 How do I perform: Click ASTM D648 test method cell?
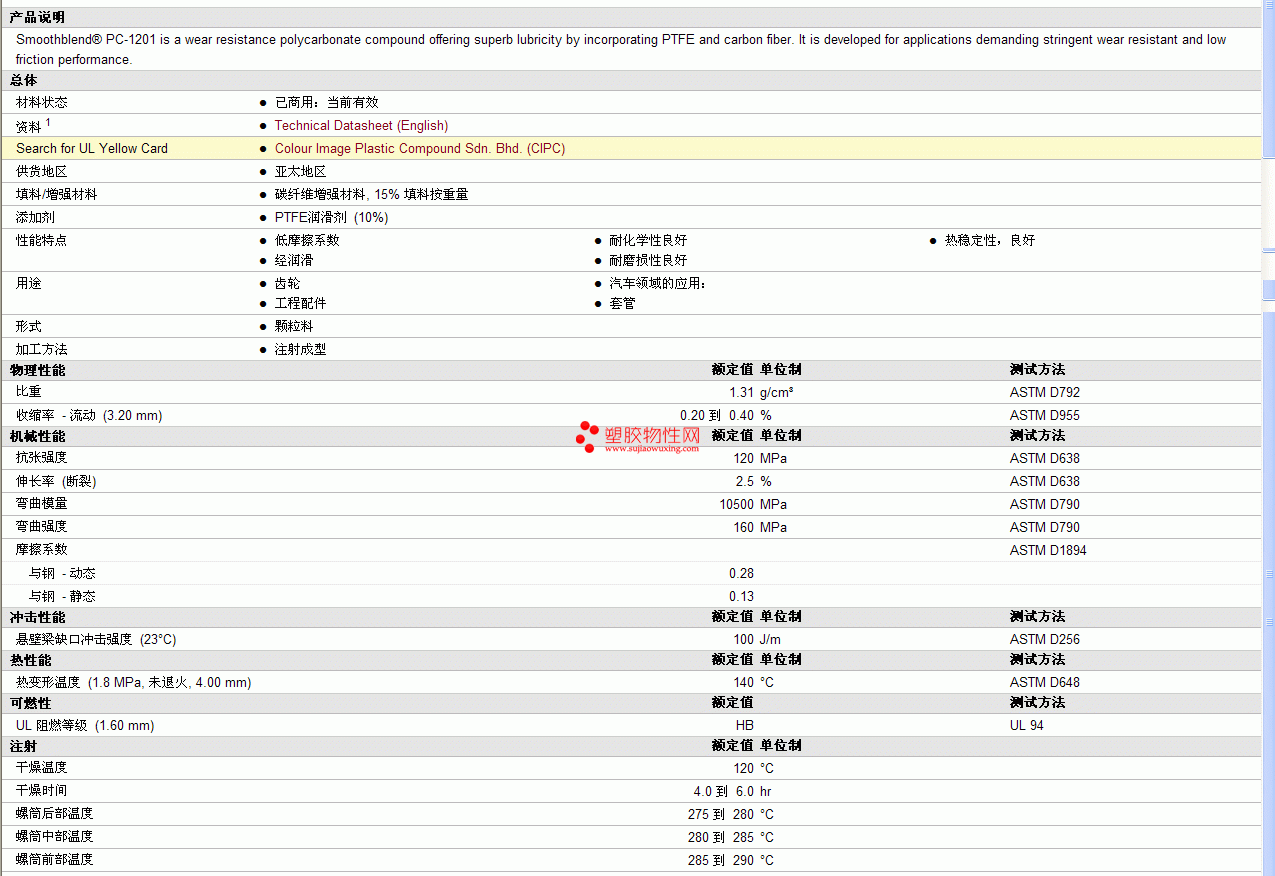[x=1045, y=682]
